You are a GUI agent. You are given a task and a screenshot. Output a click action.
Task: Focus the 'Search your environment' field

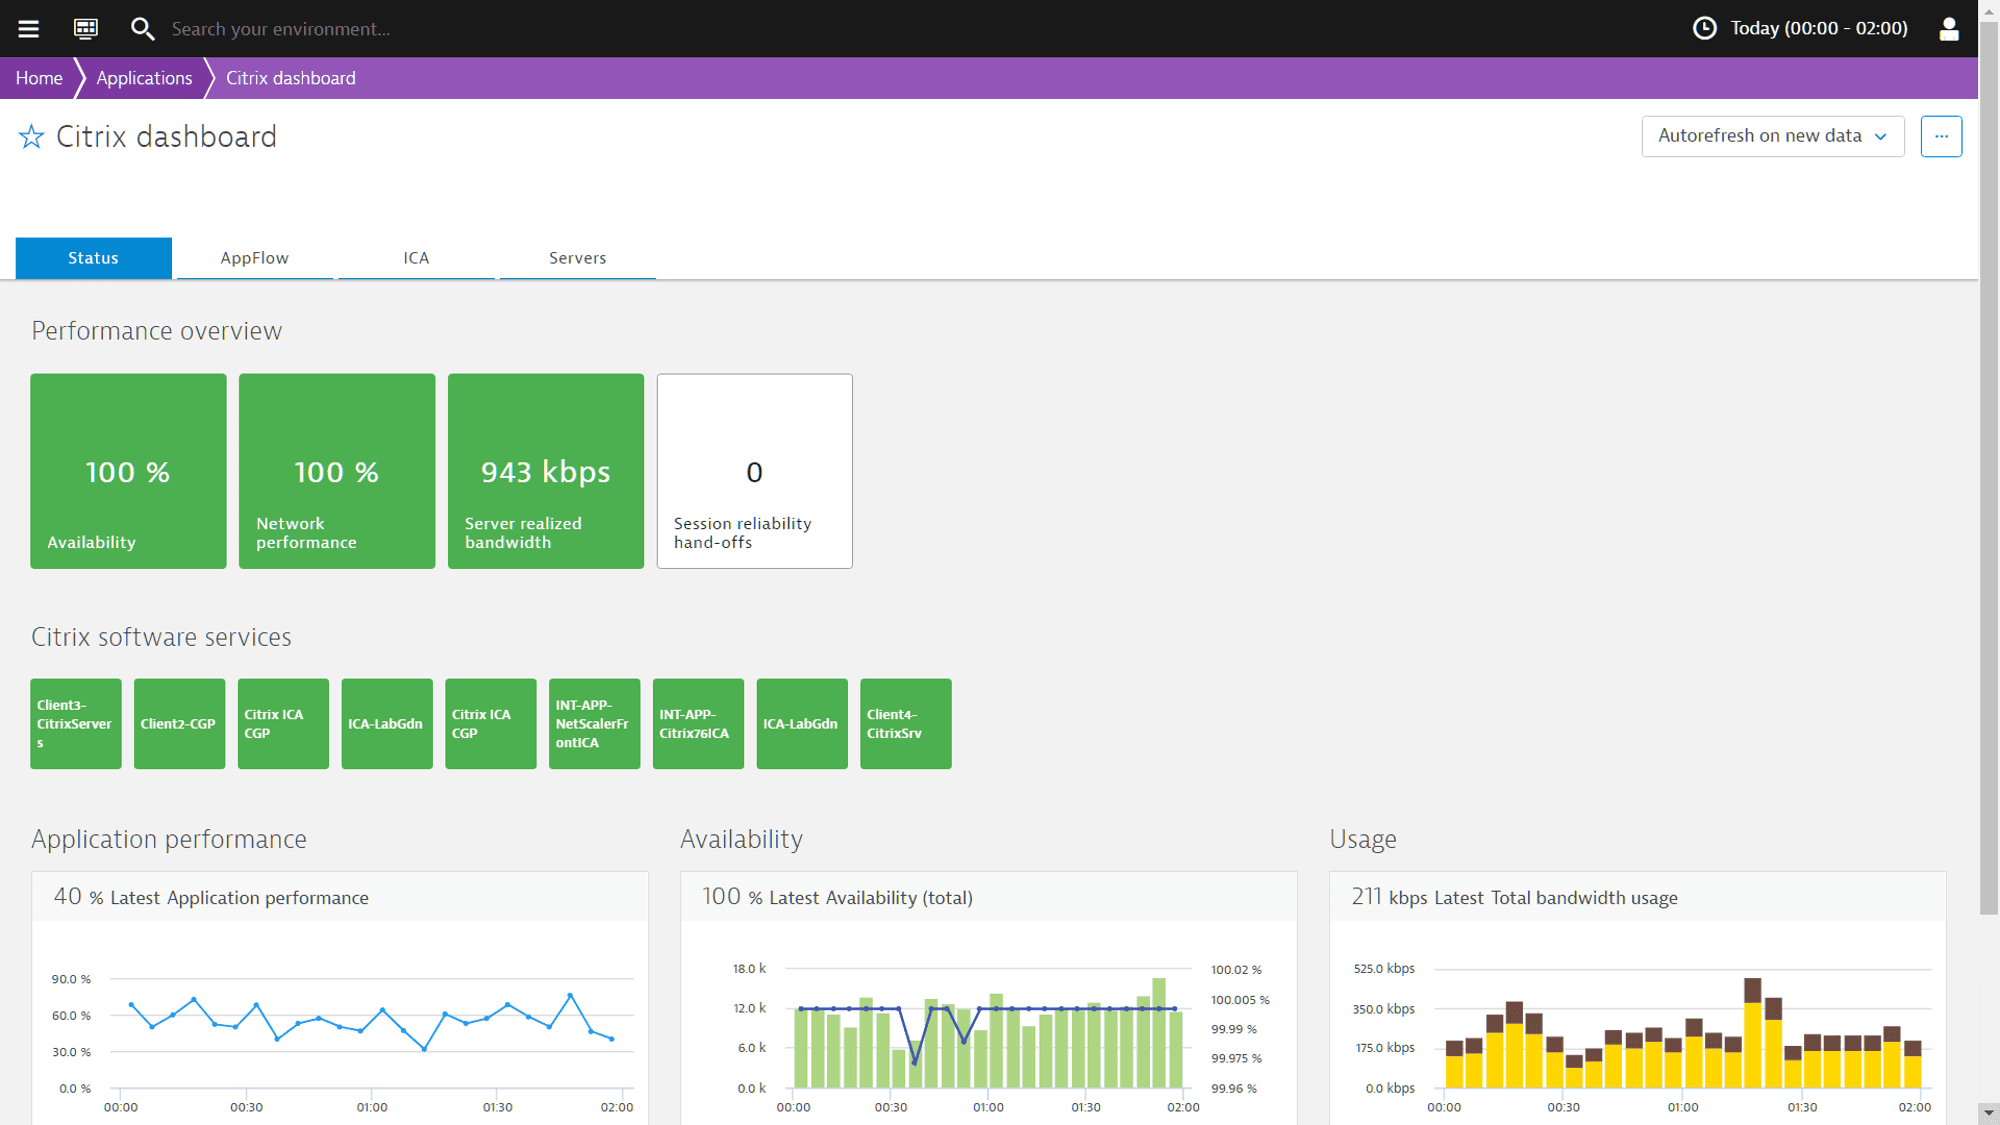point(281,28)
